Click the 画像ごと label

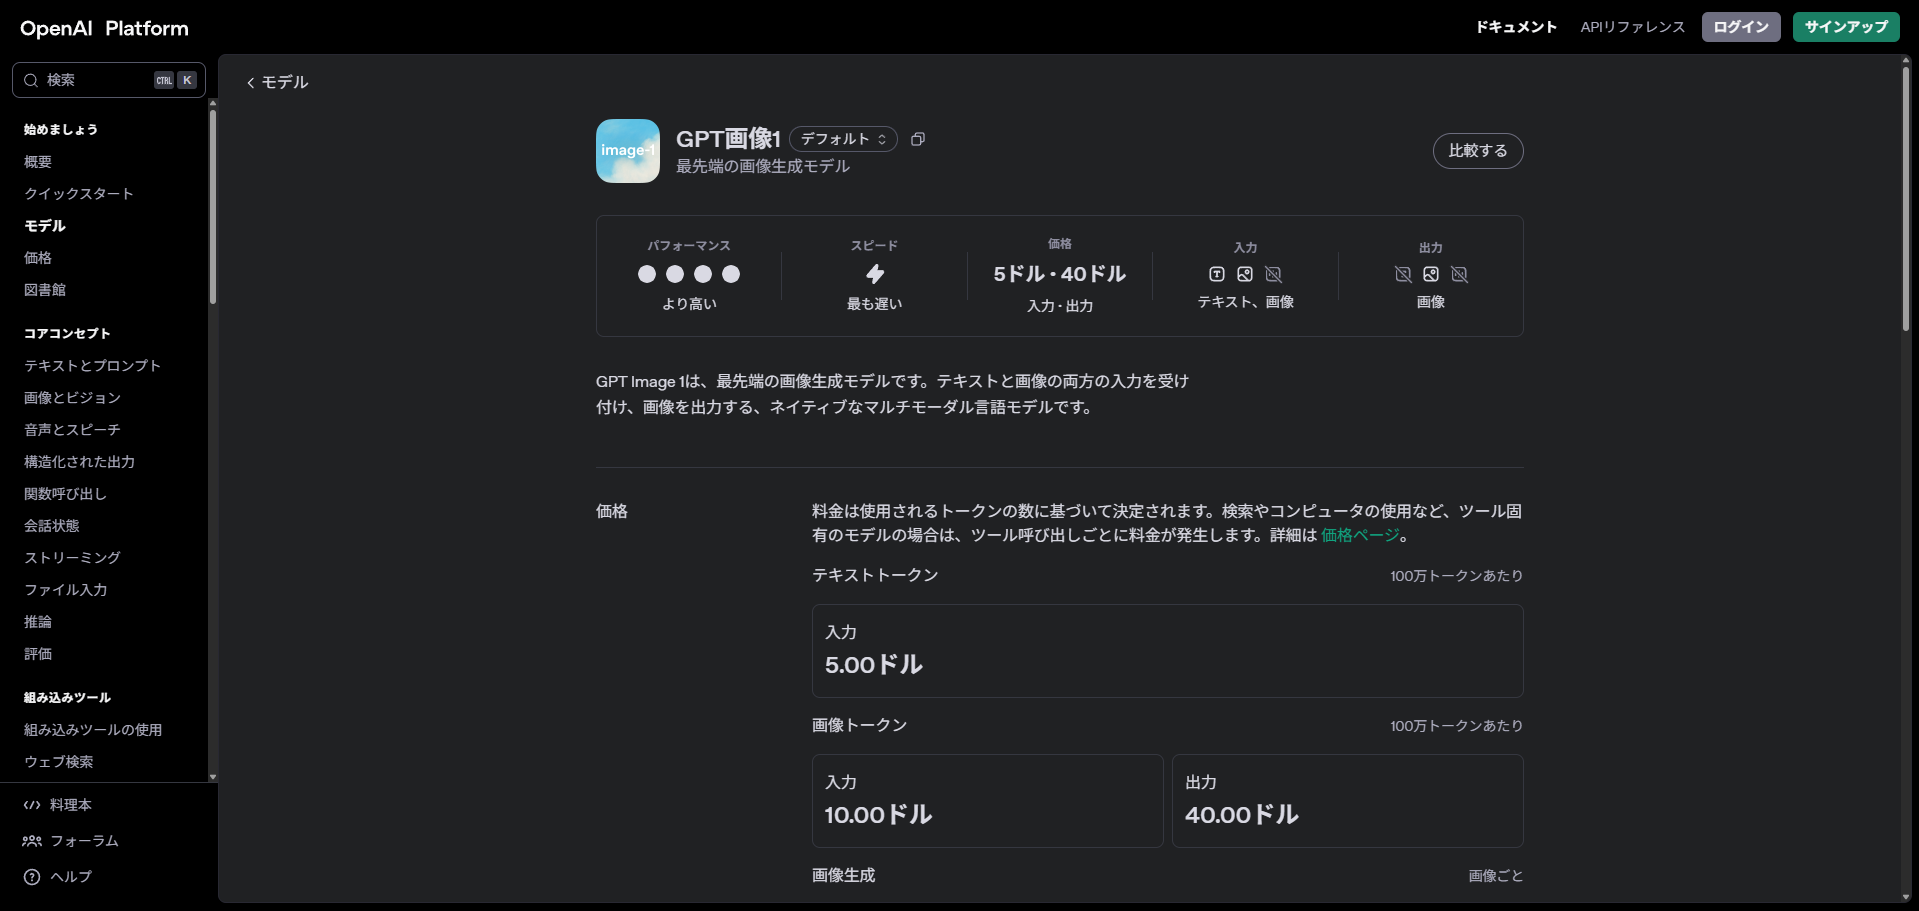click(x=1496, y=876)
